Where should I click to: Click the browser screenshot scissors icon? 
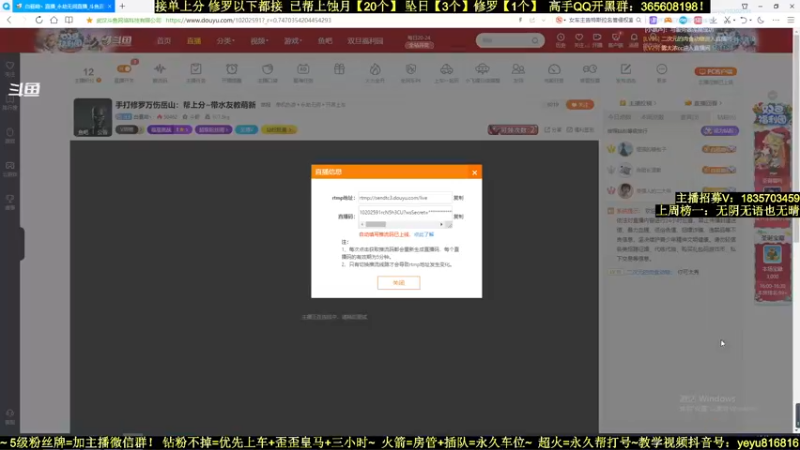pyautogui.click(x=728, y=20)
